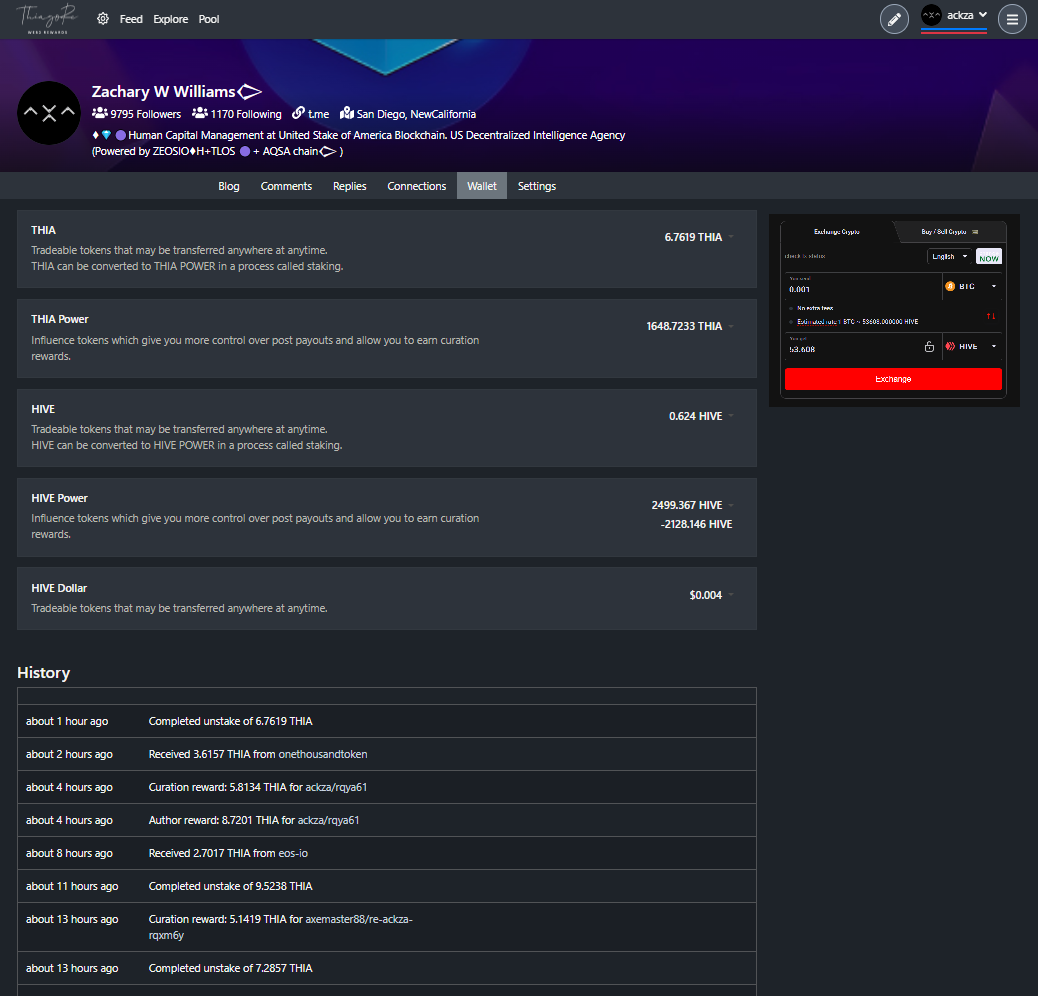Open the eos-io account link
The image size is (1038, 996).
click(x=293, y=854)
